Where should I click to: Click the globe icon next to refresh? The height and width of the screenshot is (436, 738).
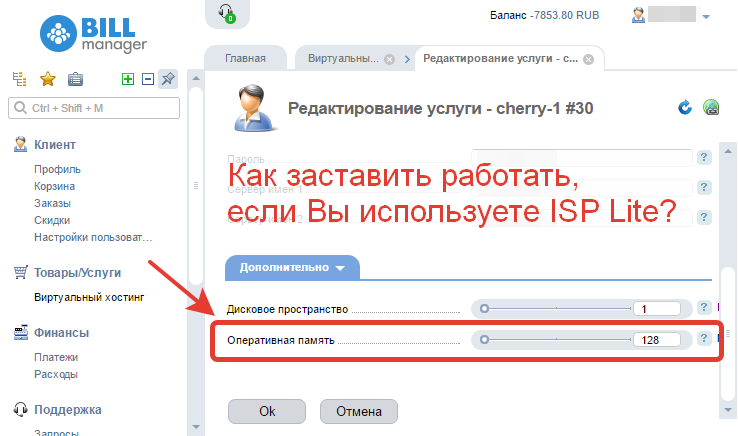coord(711,107)
